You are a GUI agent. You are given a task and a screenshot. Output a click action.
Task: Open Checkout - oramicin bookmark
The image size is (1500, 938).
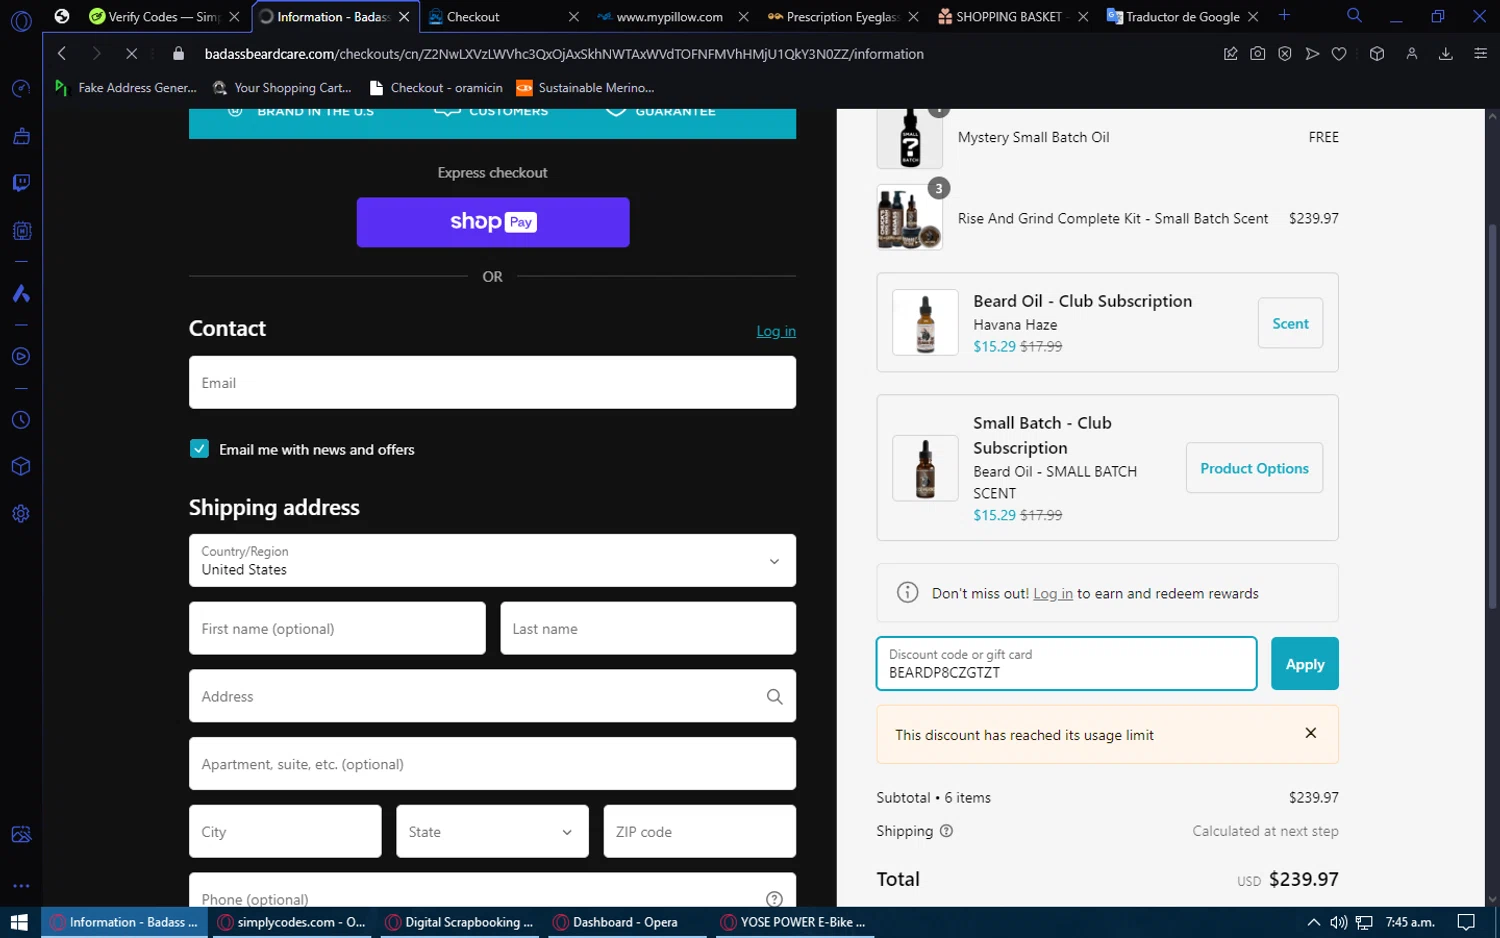436,88
